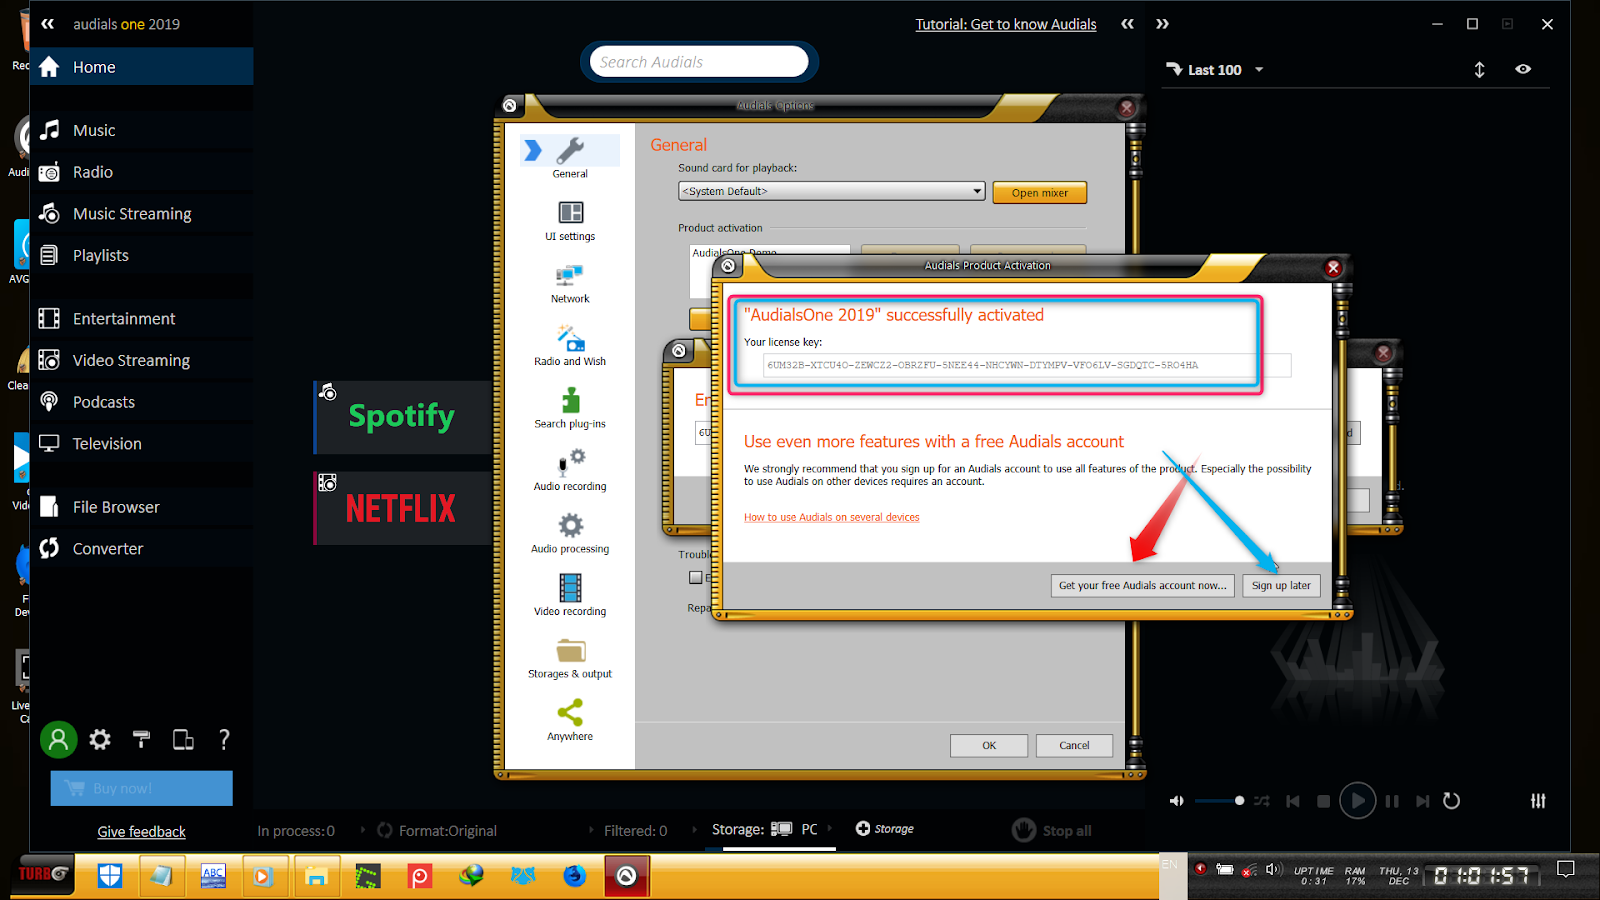This screenshot has height=900, width=1600.
Task: Open the Tutorial: Get to know Audials link
Action: 1006,24
